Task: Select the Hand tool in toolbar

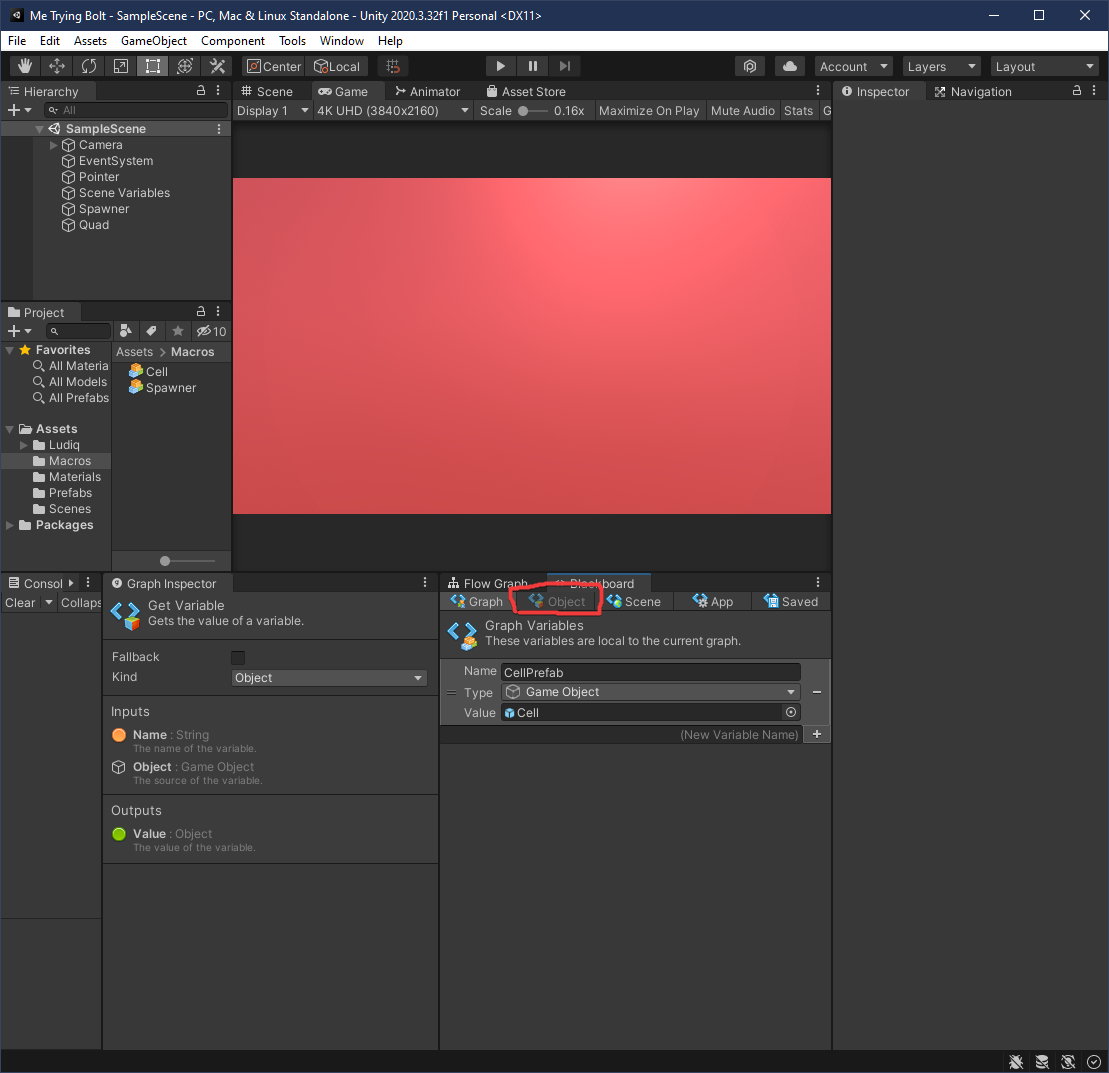Action: coord(25,66)
